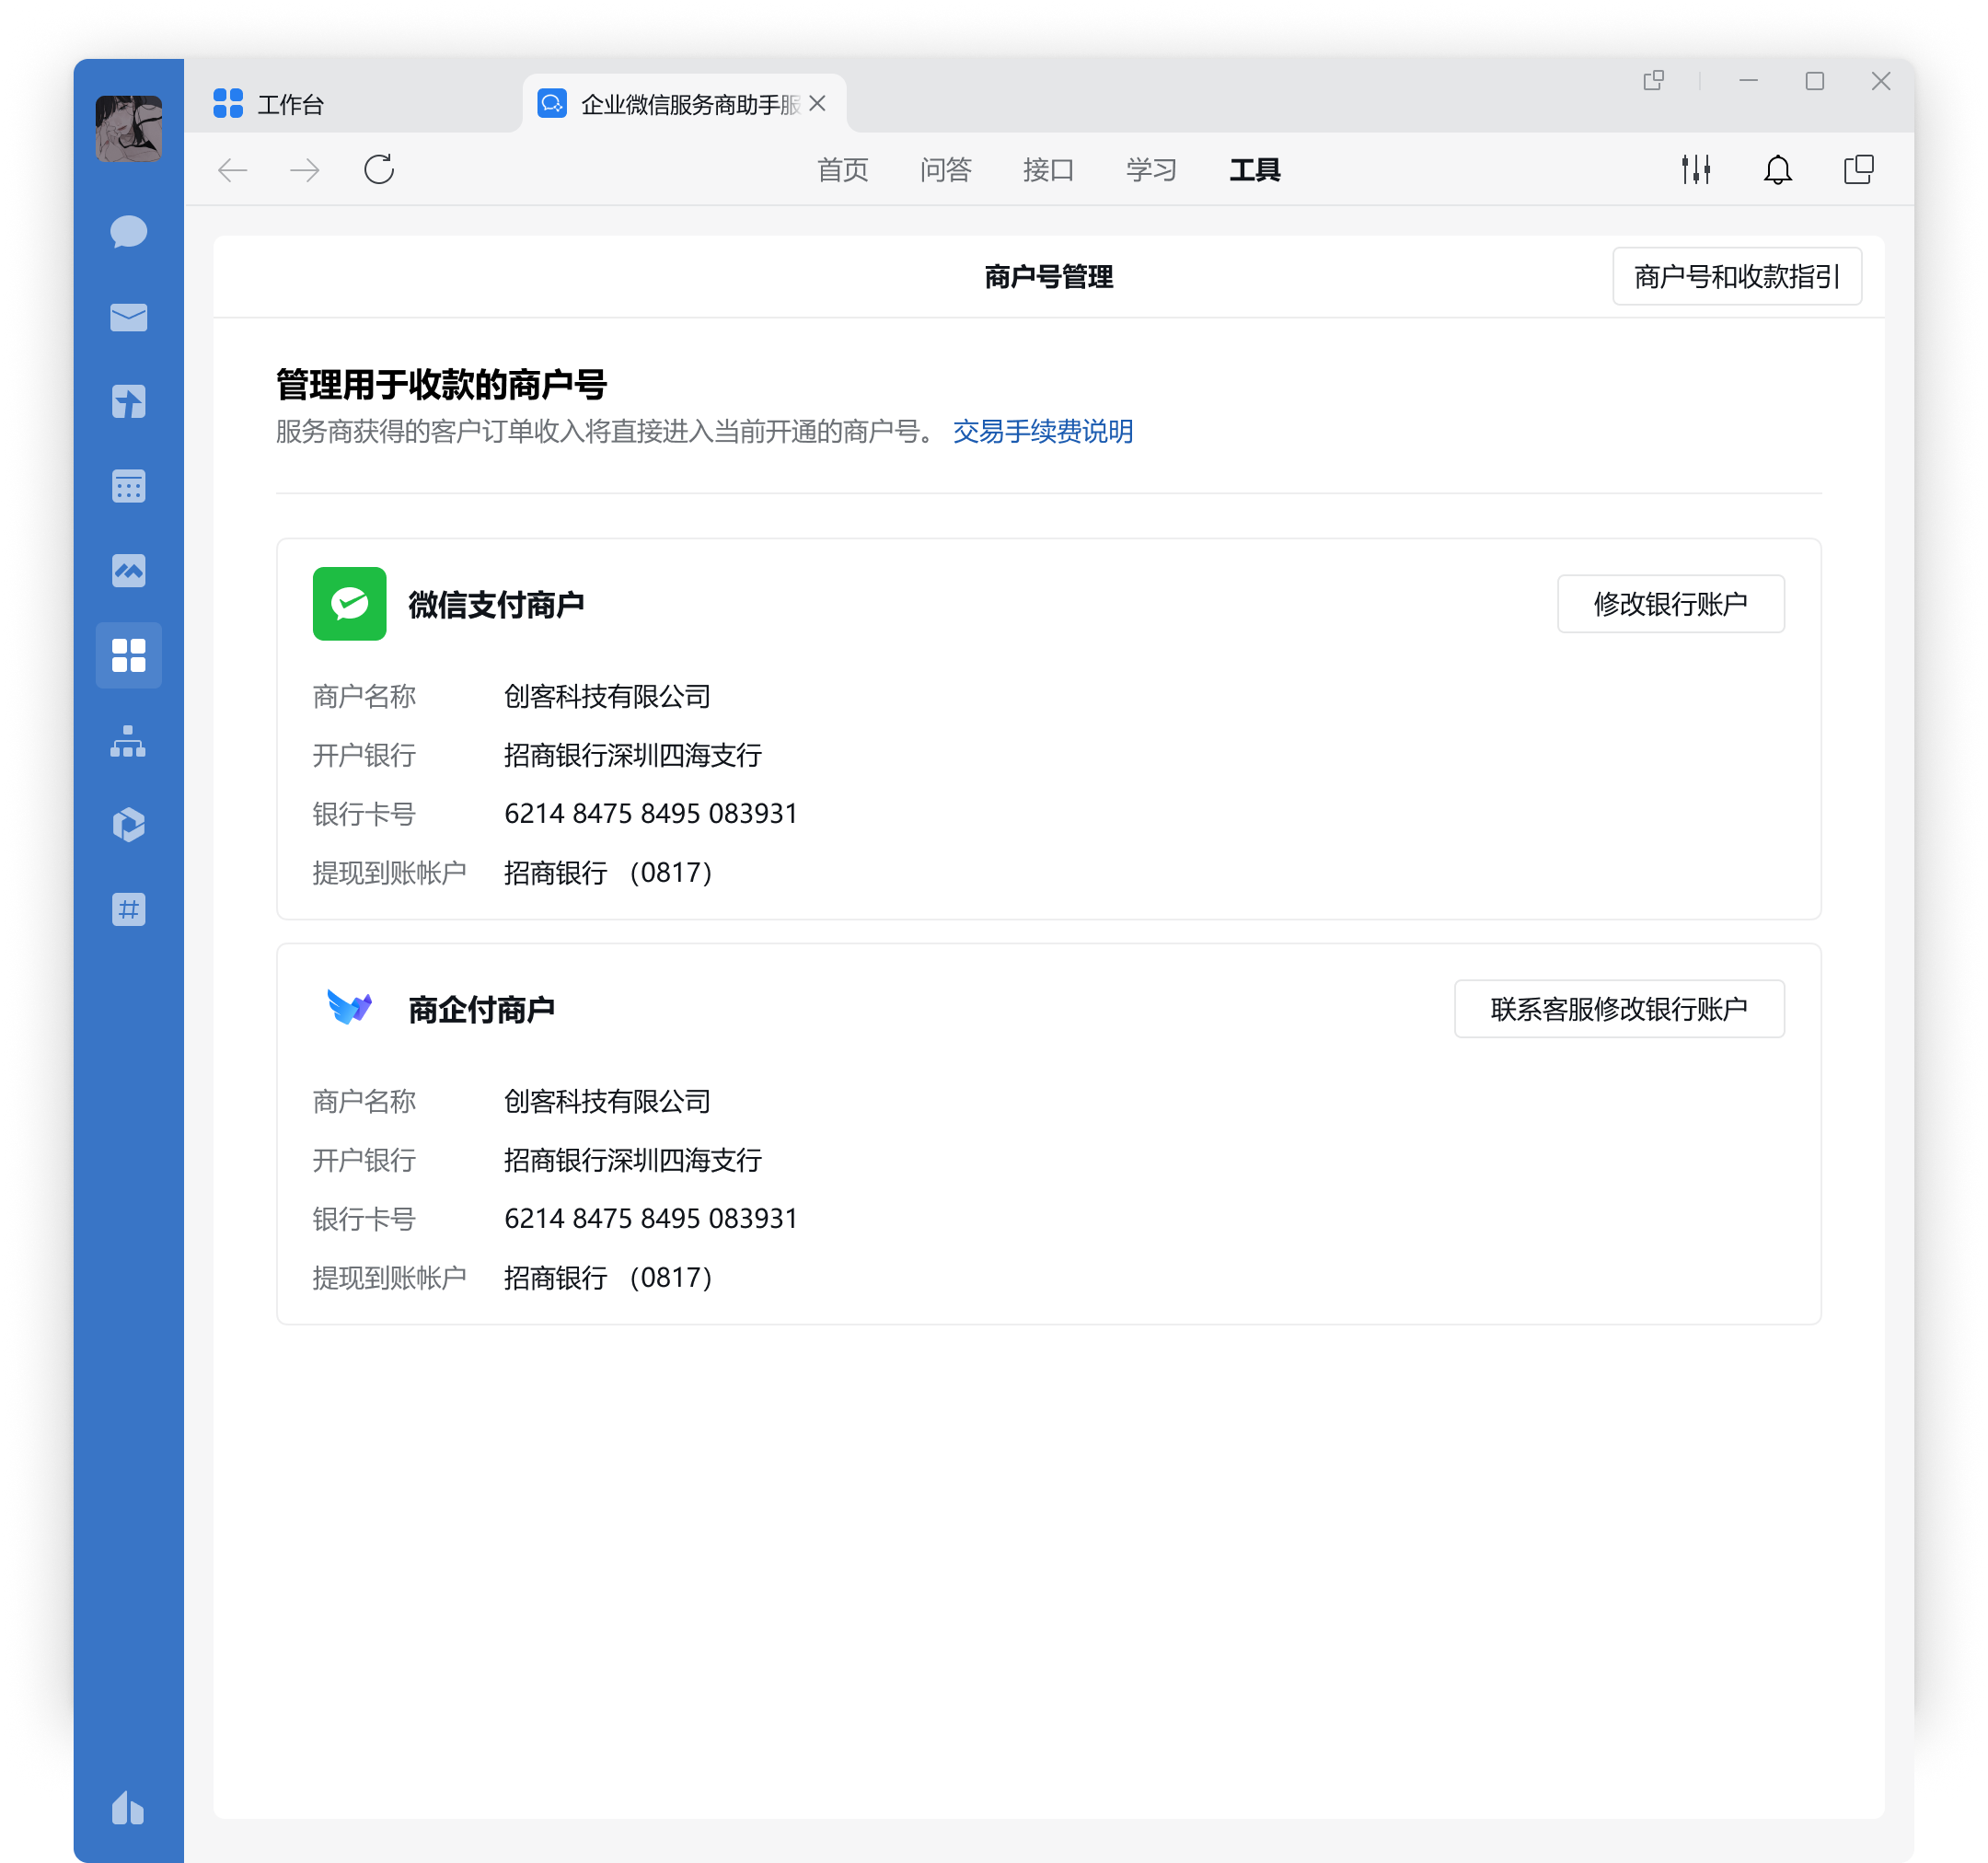
Task: Open the Documents icon in sidebar
Action: (x=128, y=402)
